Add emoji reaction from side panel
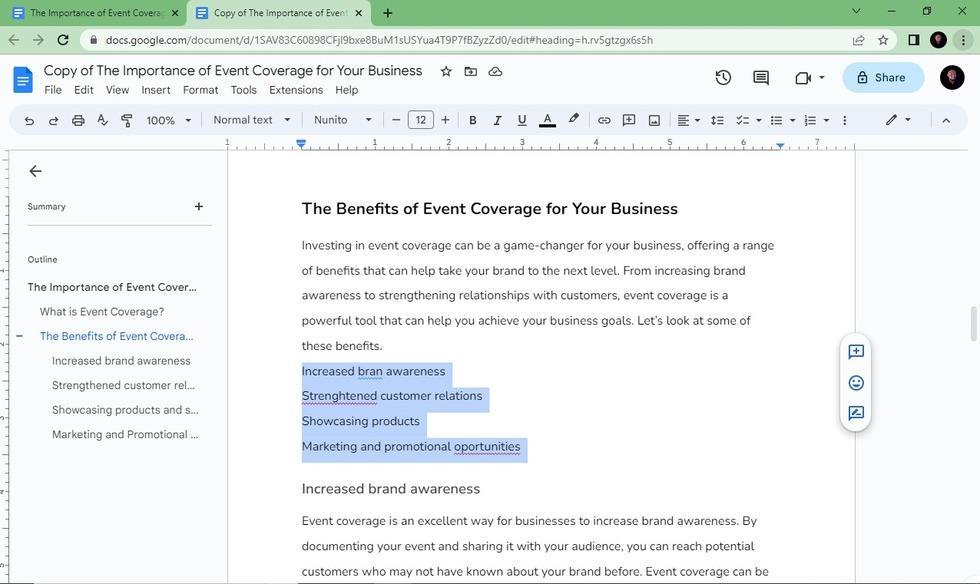This screenshot has width=980, height=584. pos(856,383)
